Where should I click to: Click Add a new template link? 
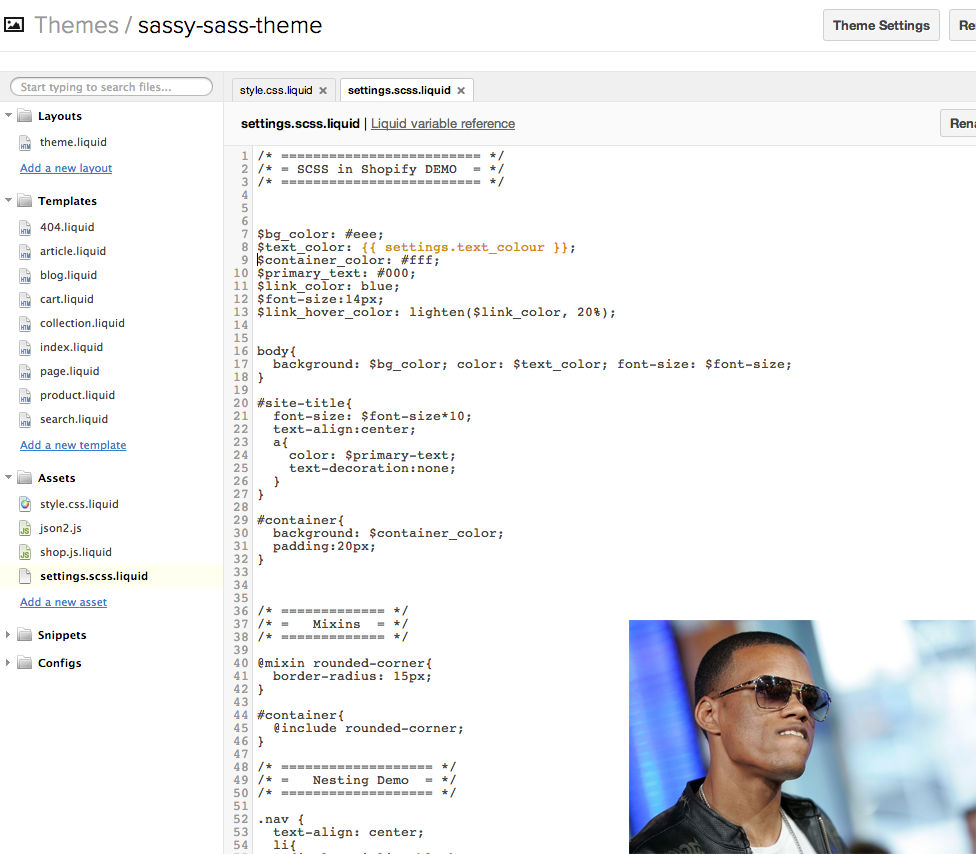(x=73, y=445)
